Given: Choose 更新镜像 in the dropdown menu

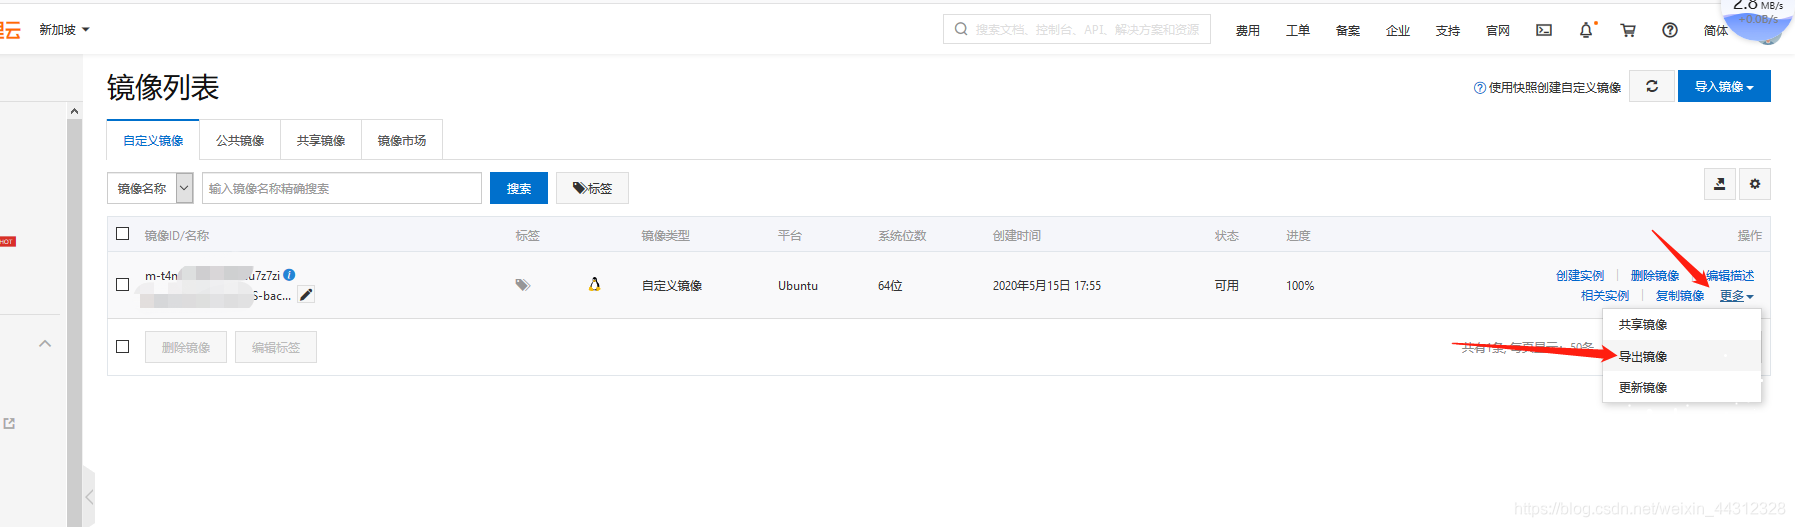Looking at the screenshot, I should click(x=1682, y=387).
